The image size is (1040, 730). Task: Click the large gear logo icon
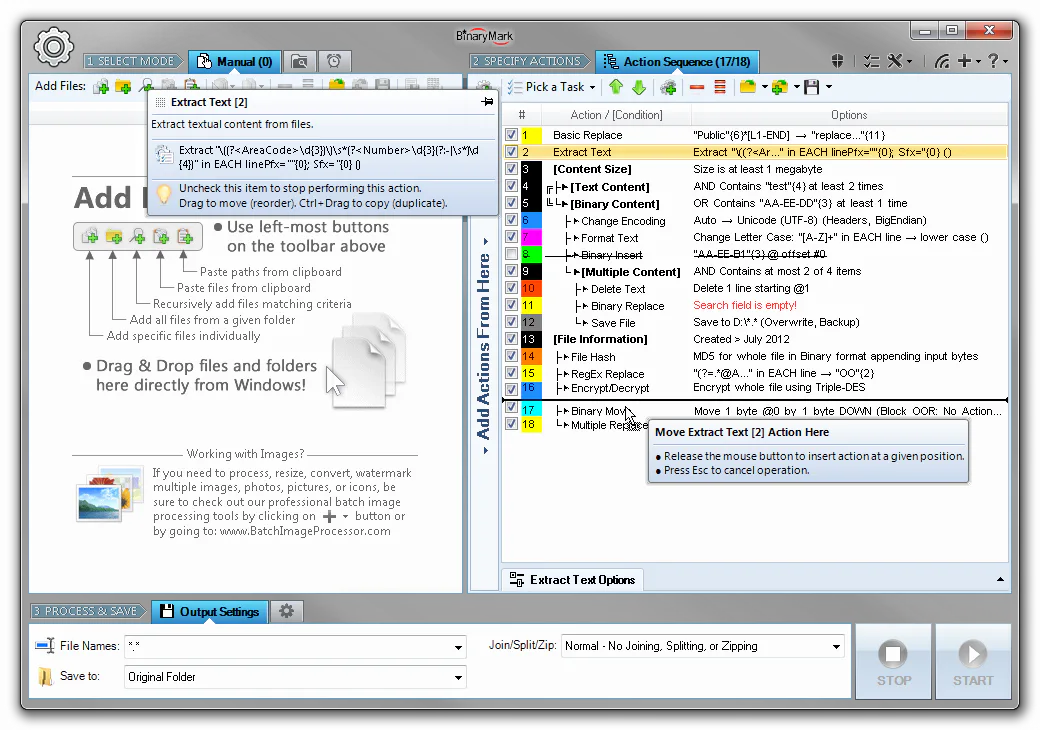coord(53,46)
